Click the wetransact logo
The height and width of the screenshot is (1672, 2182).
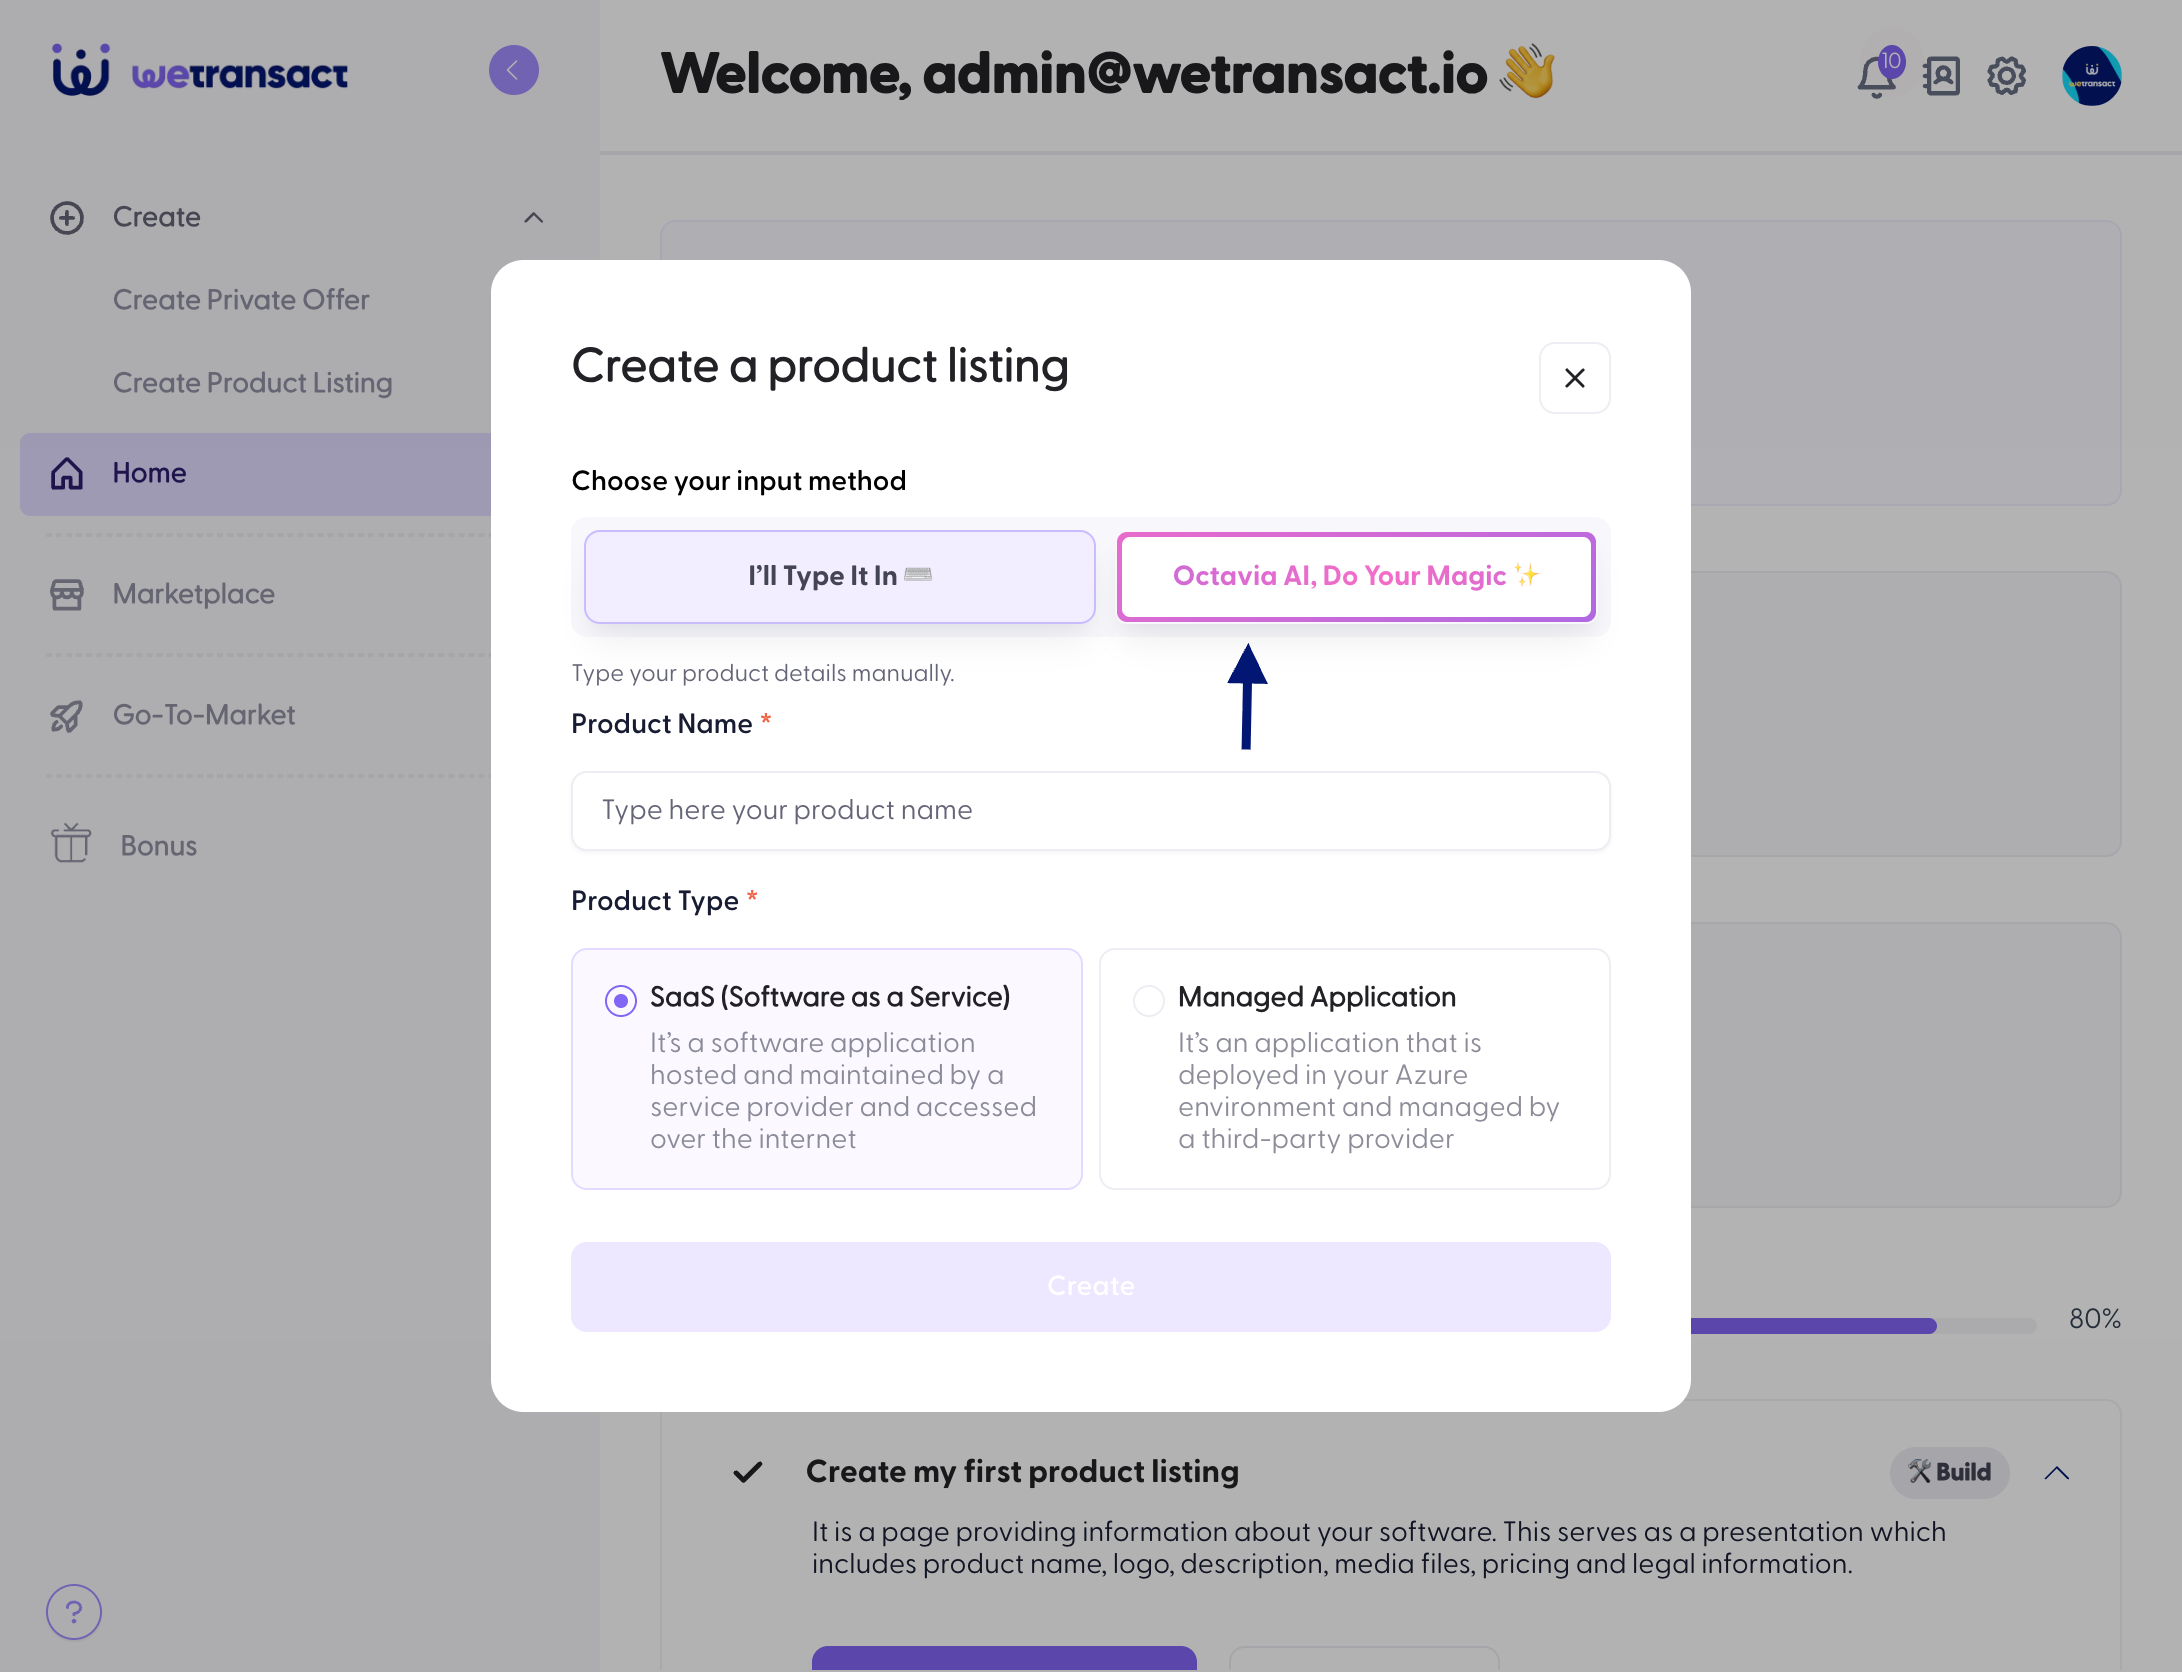click(x=200, y=71)
